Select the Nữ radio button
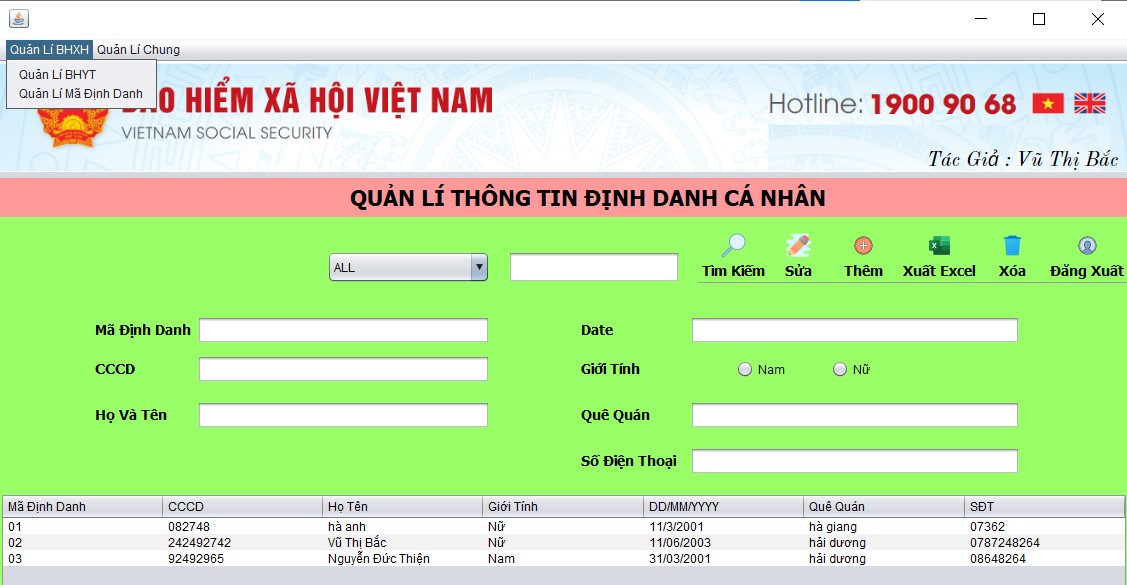This screenshot has height=585, width=1127. coord(840,369)
